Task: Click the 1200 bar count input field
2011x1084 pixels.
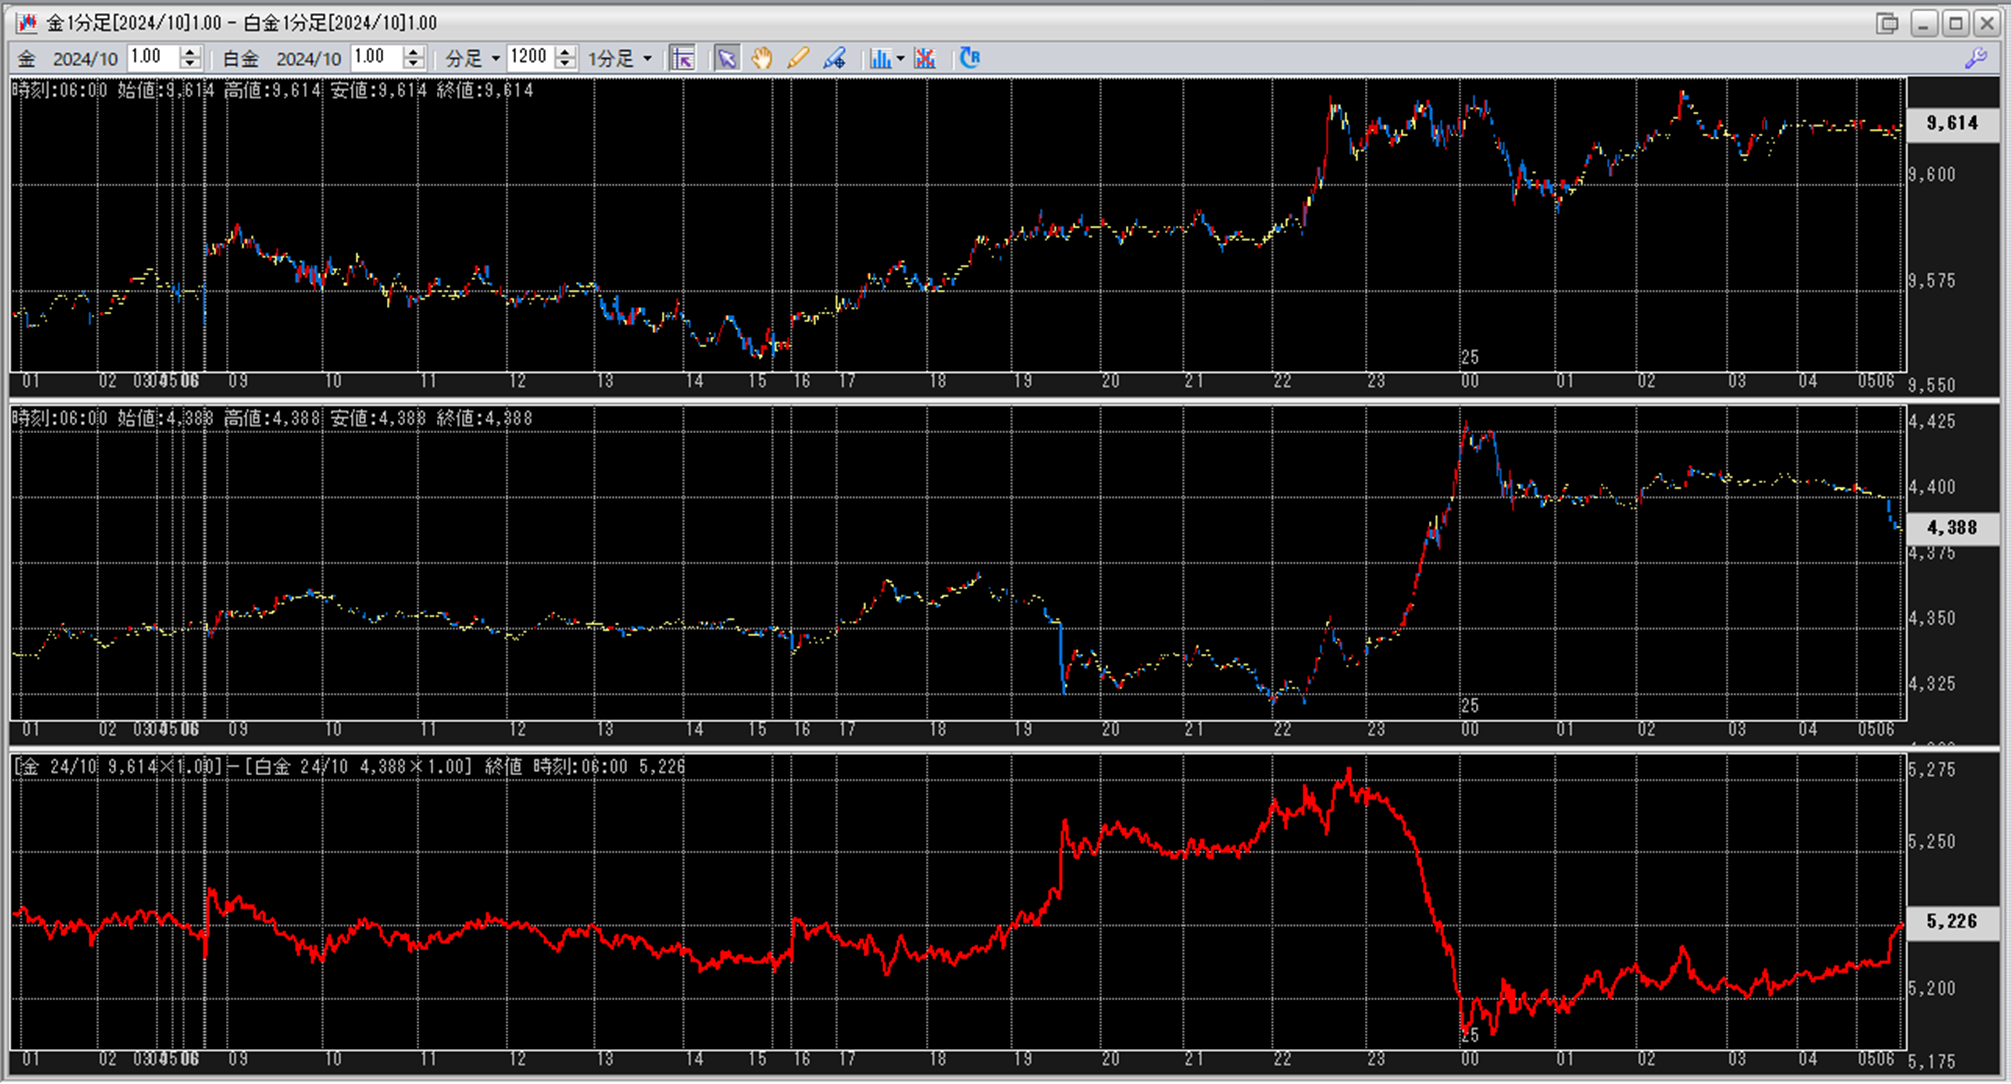Action: click(530, 57)
